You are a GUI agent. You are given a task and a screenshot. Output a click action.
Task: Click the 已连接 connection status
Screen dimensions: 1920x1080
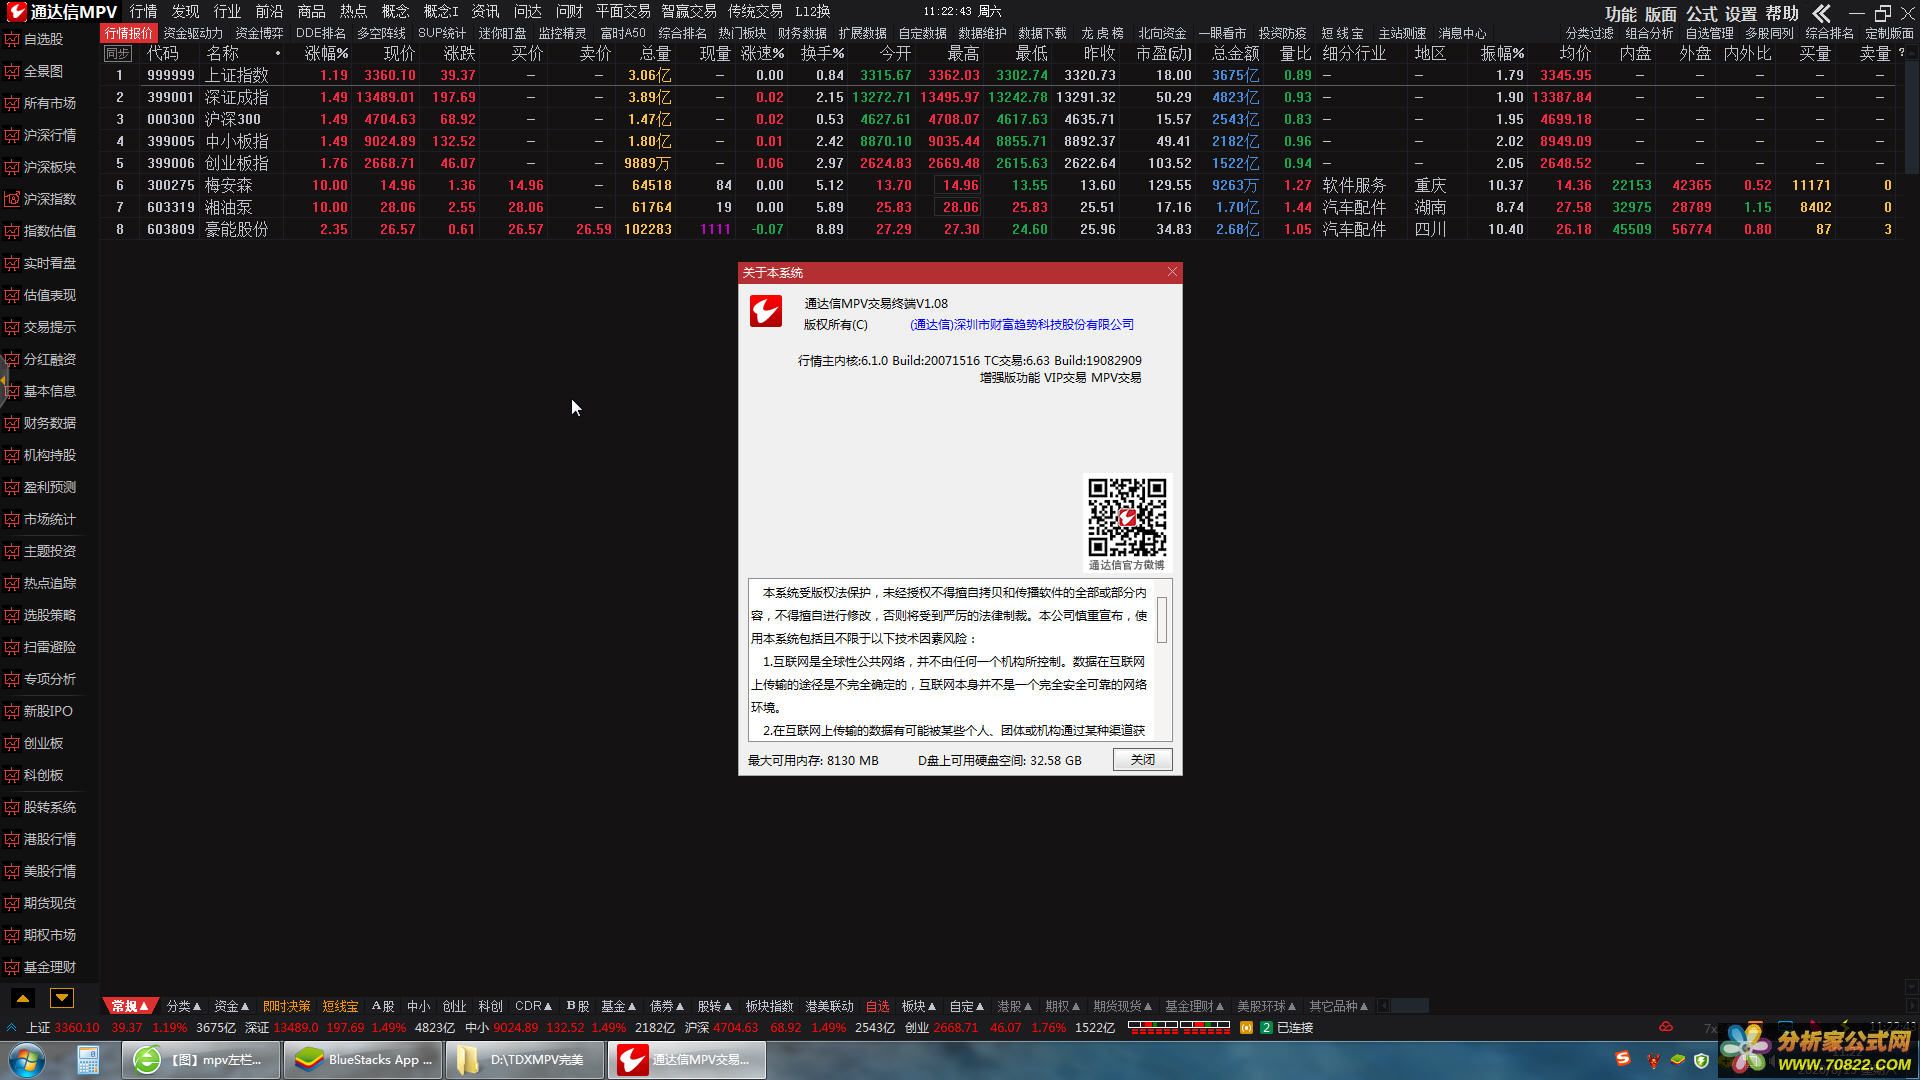pyautogui.click(x=1294, y=1028)
